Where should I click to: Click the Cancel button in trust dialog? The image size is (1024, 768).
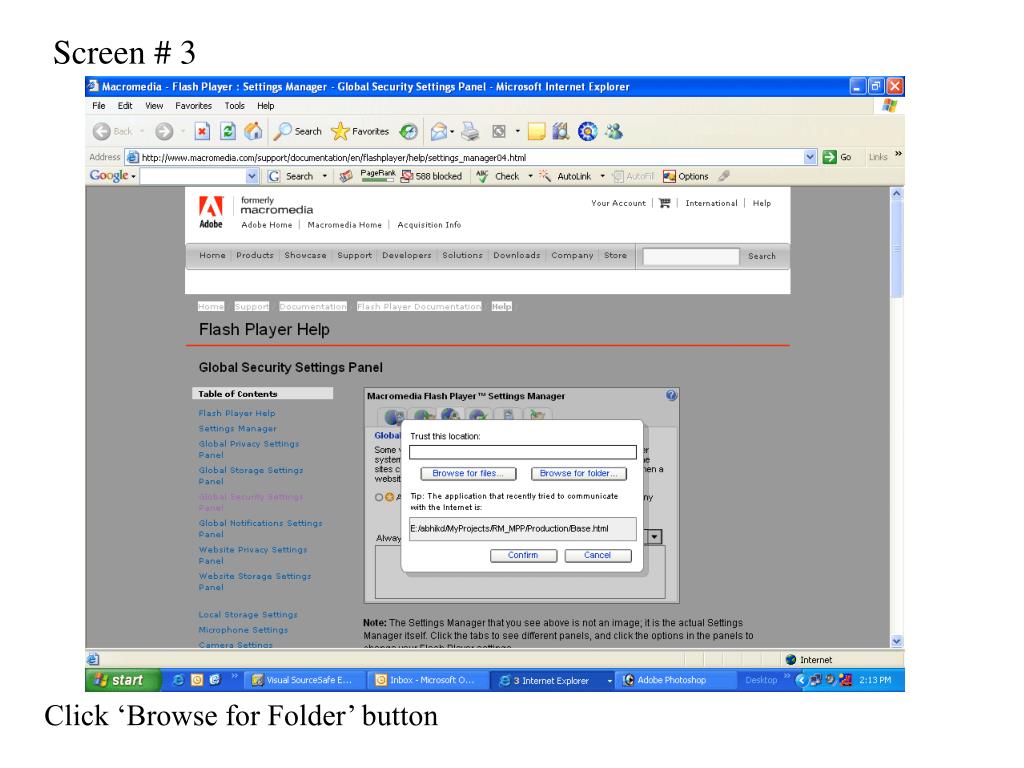pos(598,556)
